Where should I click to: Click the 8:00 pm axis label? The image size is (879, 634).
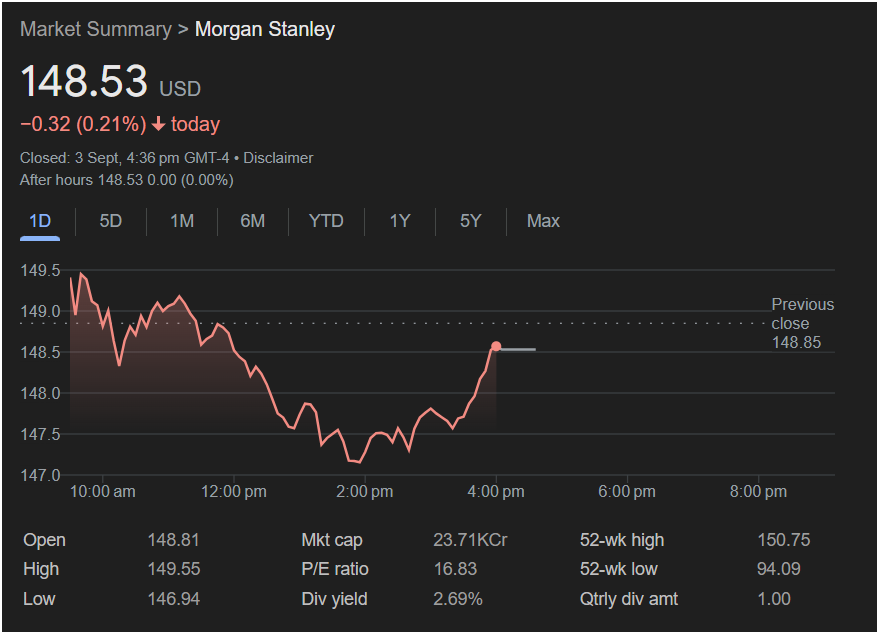point(758,492)
